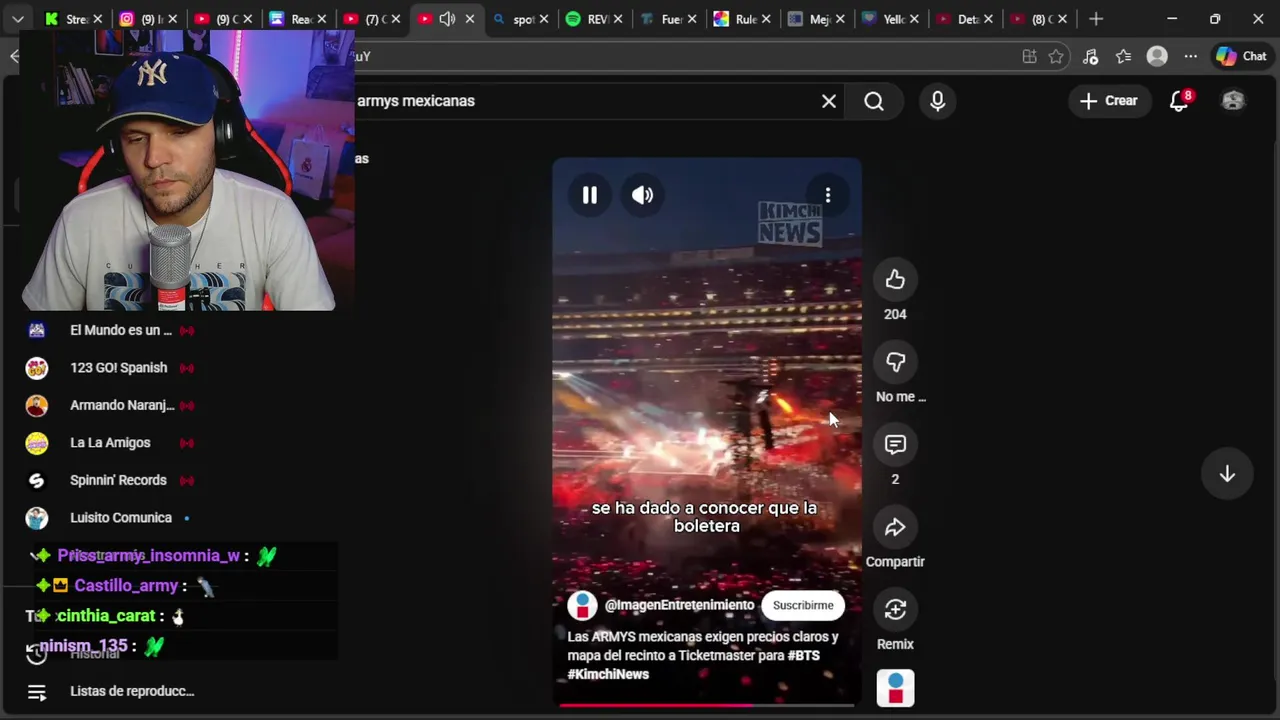Image resolution: width=1280 pixels, height=720 pixels.
Task: Click the #KimchiNews hashtag
Action: coord(608,674)
